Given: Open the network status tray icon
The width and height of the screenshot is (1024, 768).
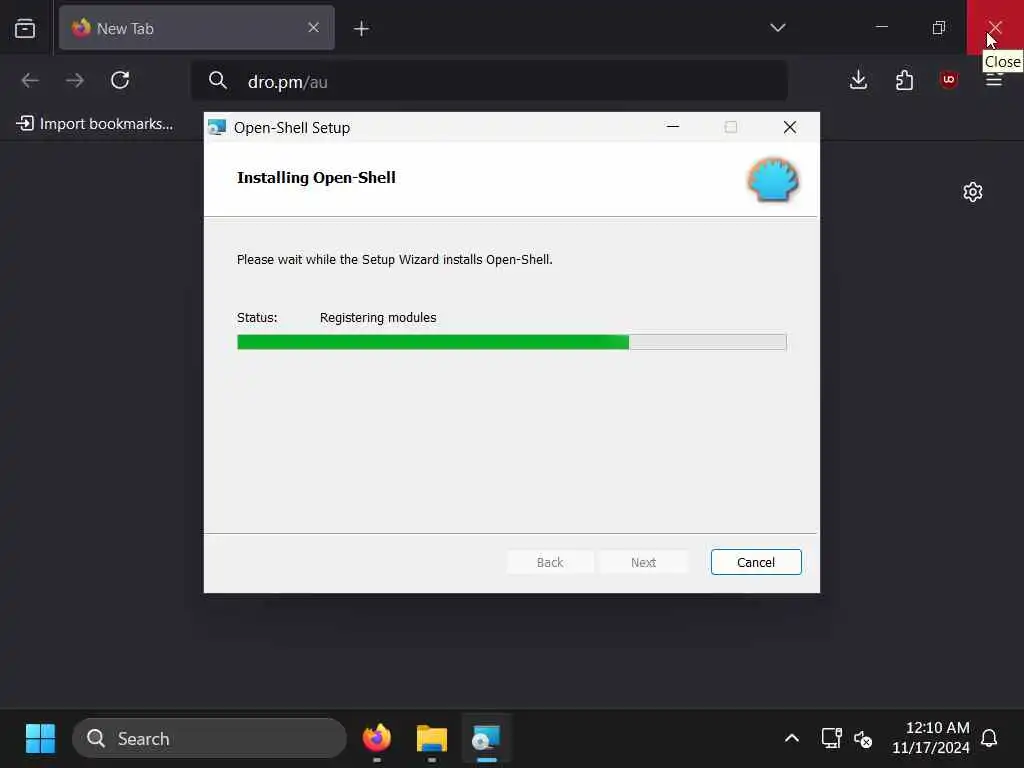Looking at the screenshot, I should coord(831,739).
